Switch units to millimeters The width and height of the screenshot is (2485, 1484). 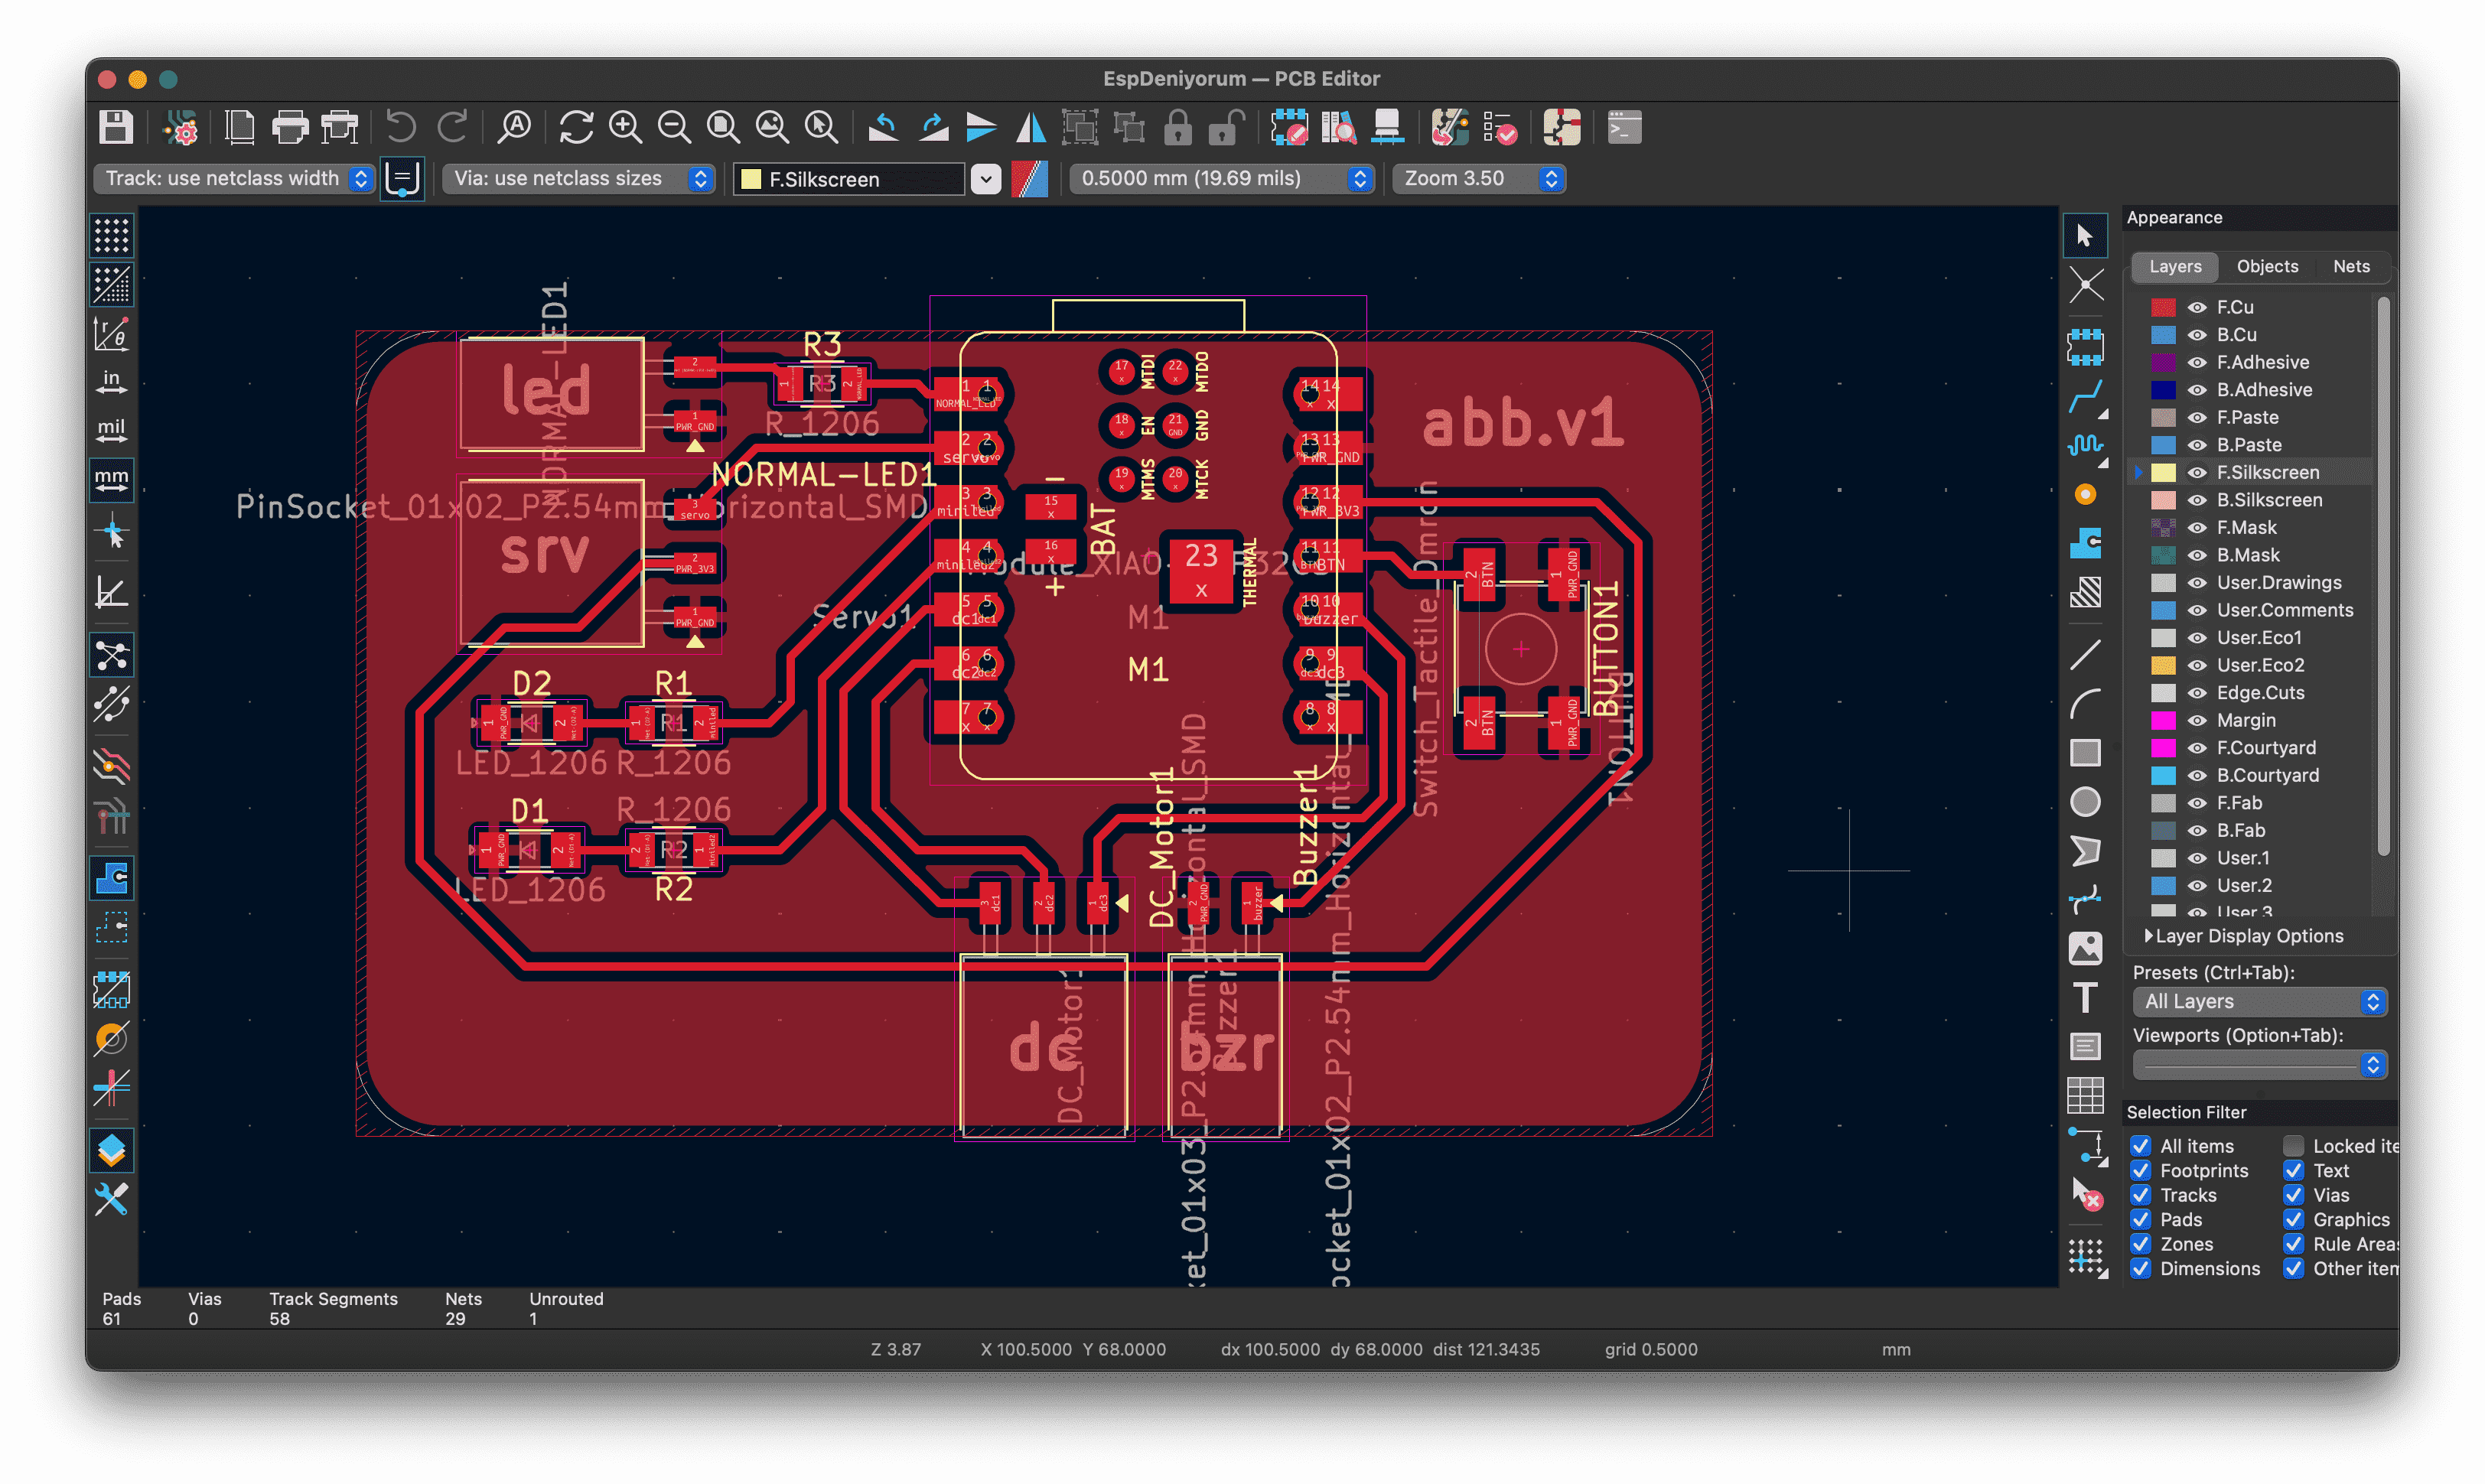(111, 481)
